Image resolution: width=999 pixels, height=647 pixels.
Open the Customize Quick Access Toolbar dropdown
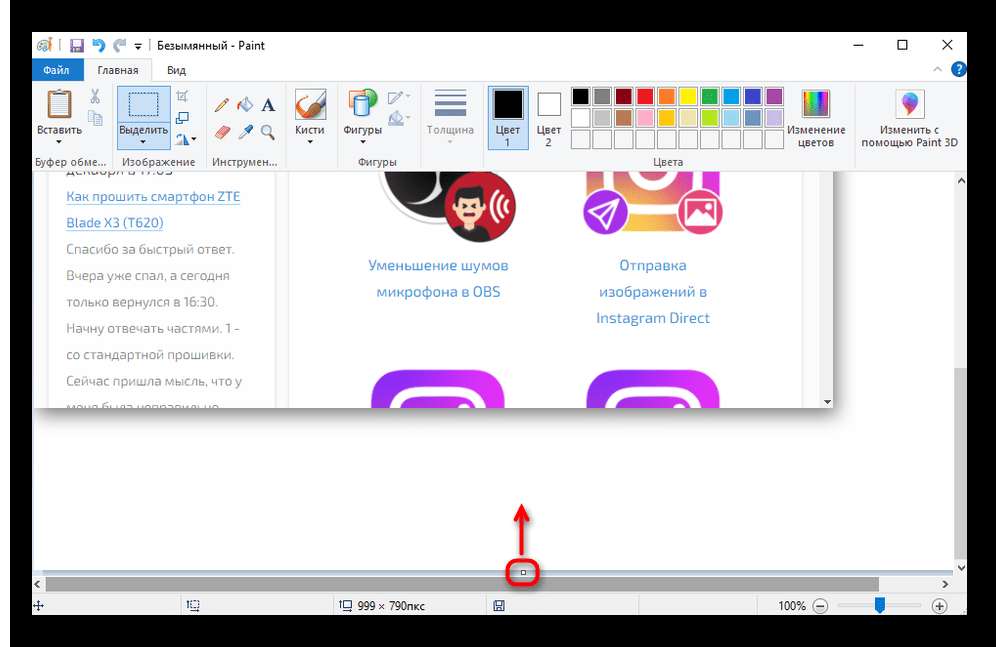(138, 46)
